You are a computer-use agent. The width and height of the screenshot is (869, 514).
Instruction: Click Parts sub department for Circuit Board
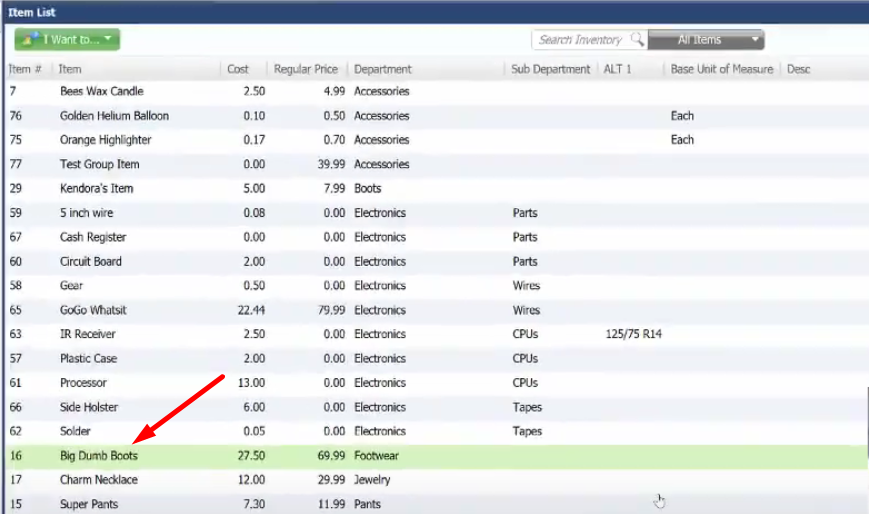tap(525, 261)
